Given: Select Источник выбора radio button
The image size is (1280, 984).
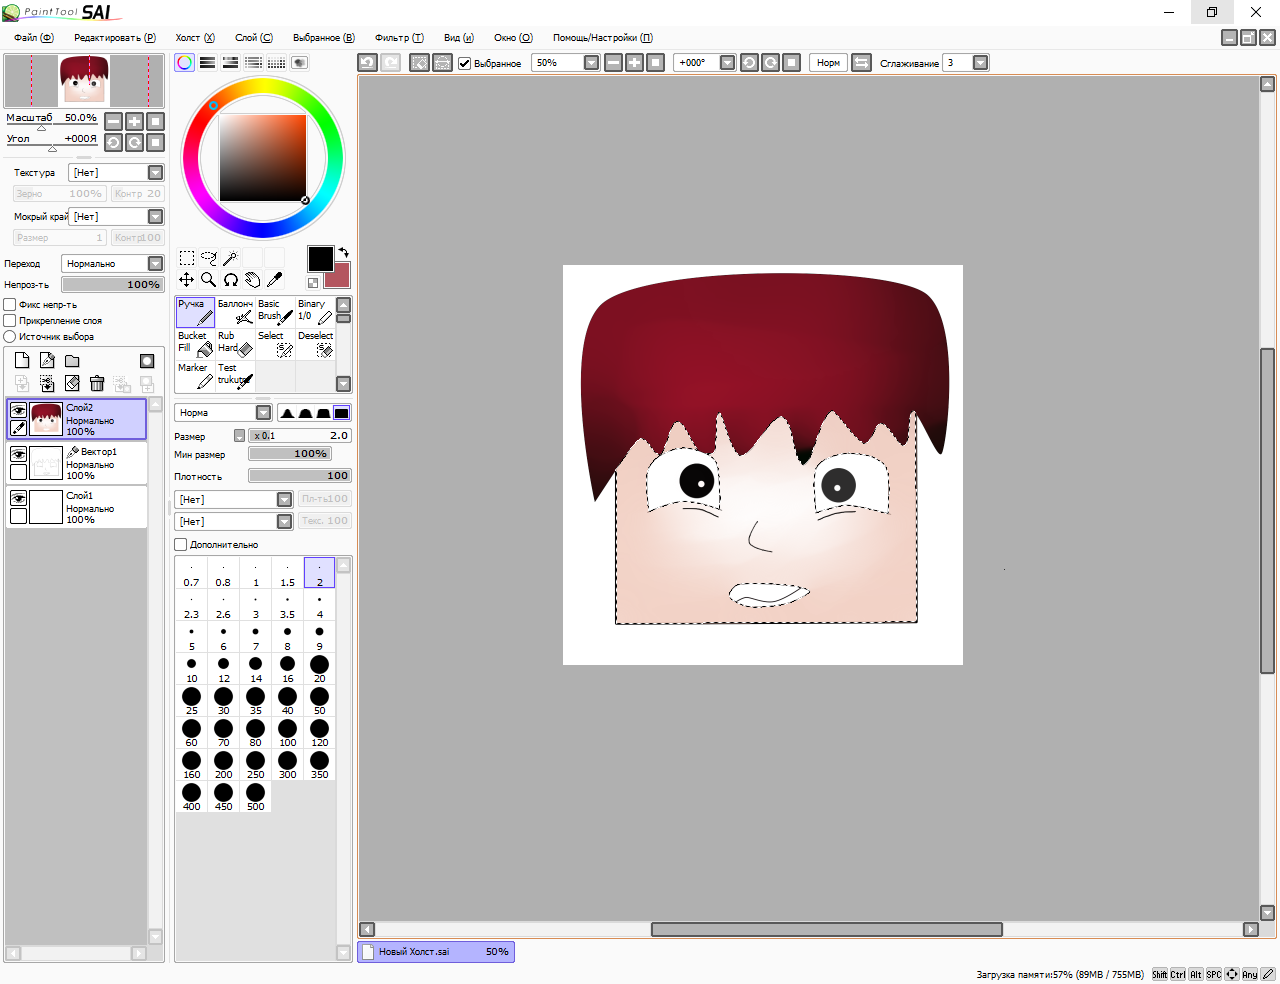Looking at the screenshot, I should pyautogui.click(x=10, y=337).
